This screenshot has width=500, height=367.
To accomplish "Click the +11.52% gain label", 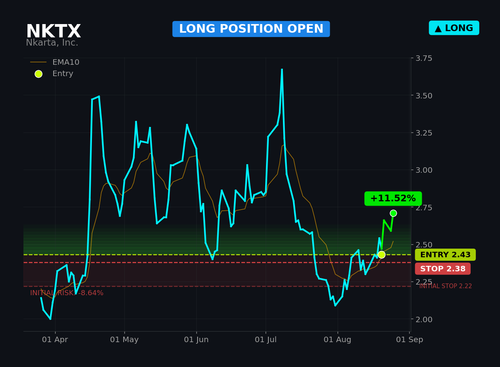I will tap(393, 198).
